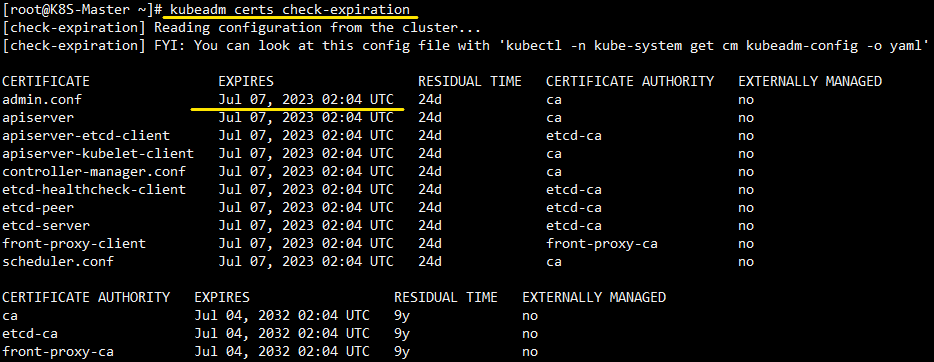Click the 'no' value in scheduler.conf row

coord(746,263)
